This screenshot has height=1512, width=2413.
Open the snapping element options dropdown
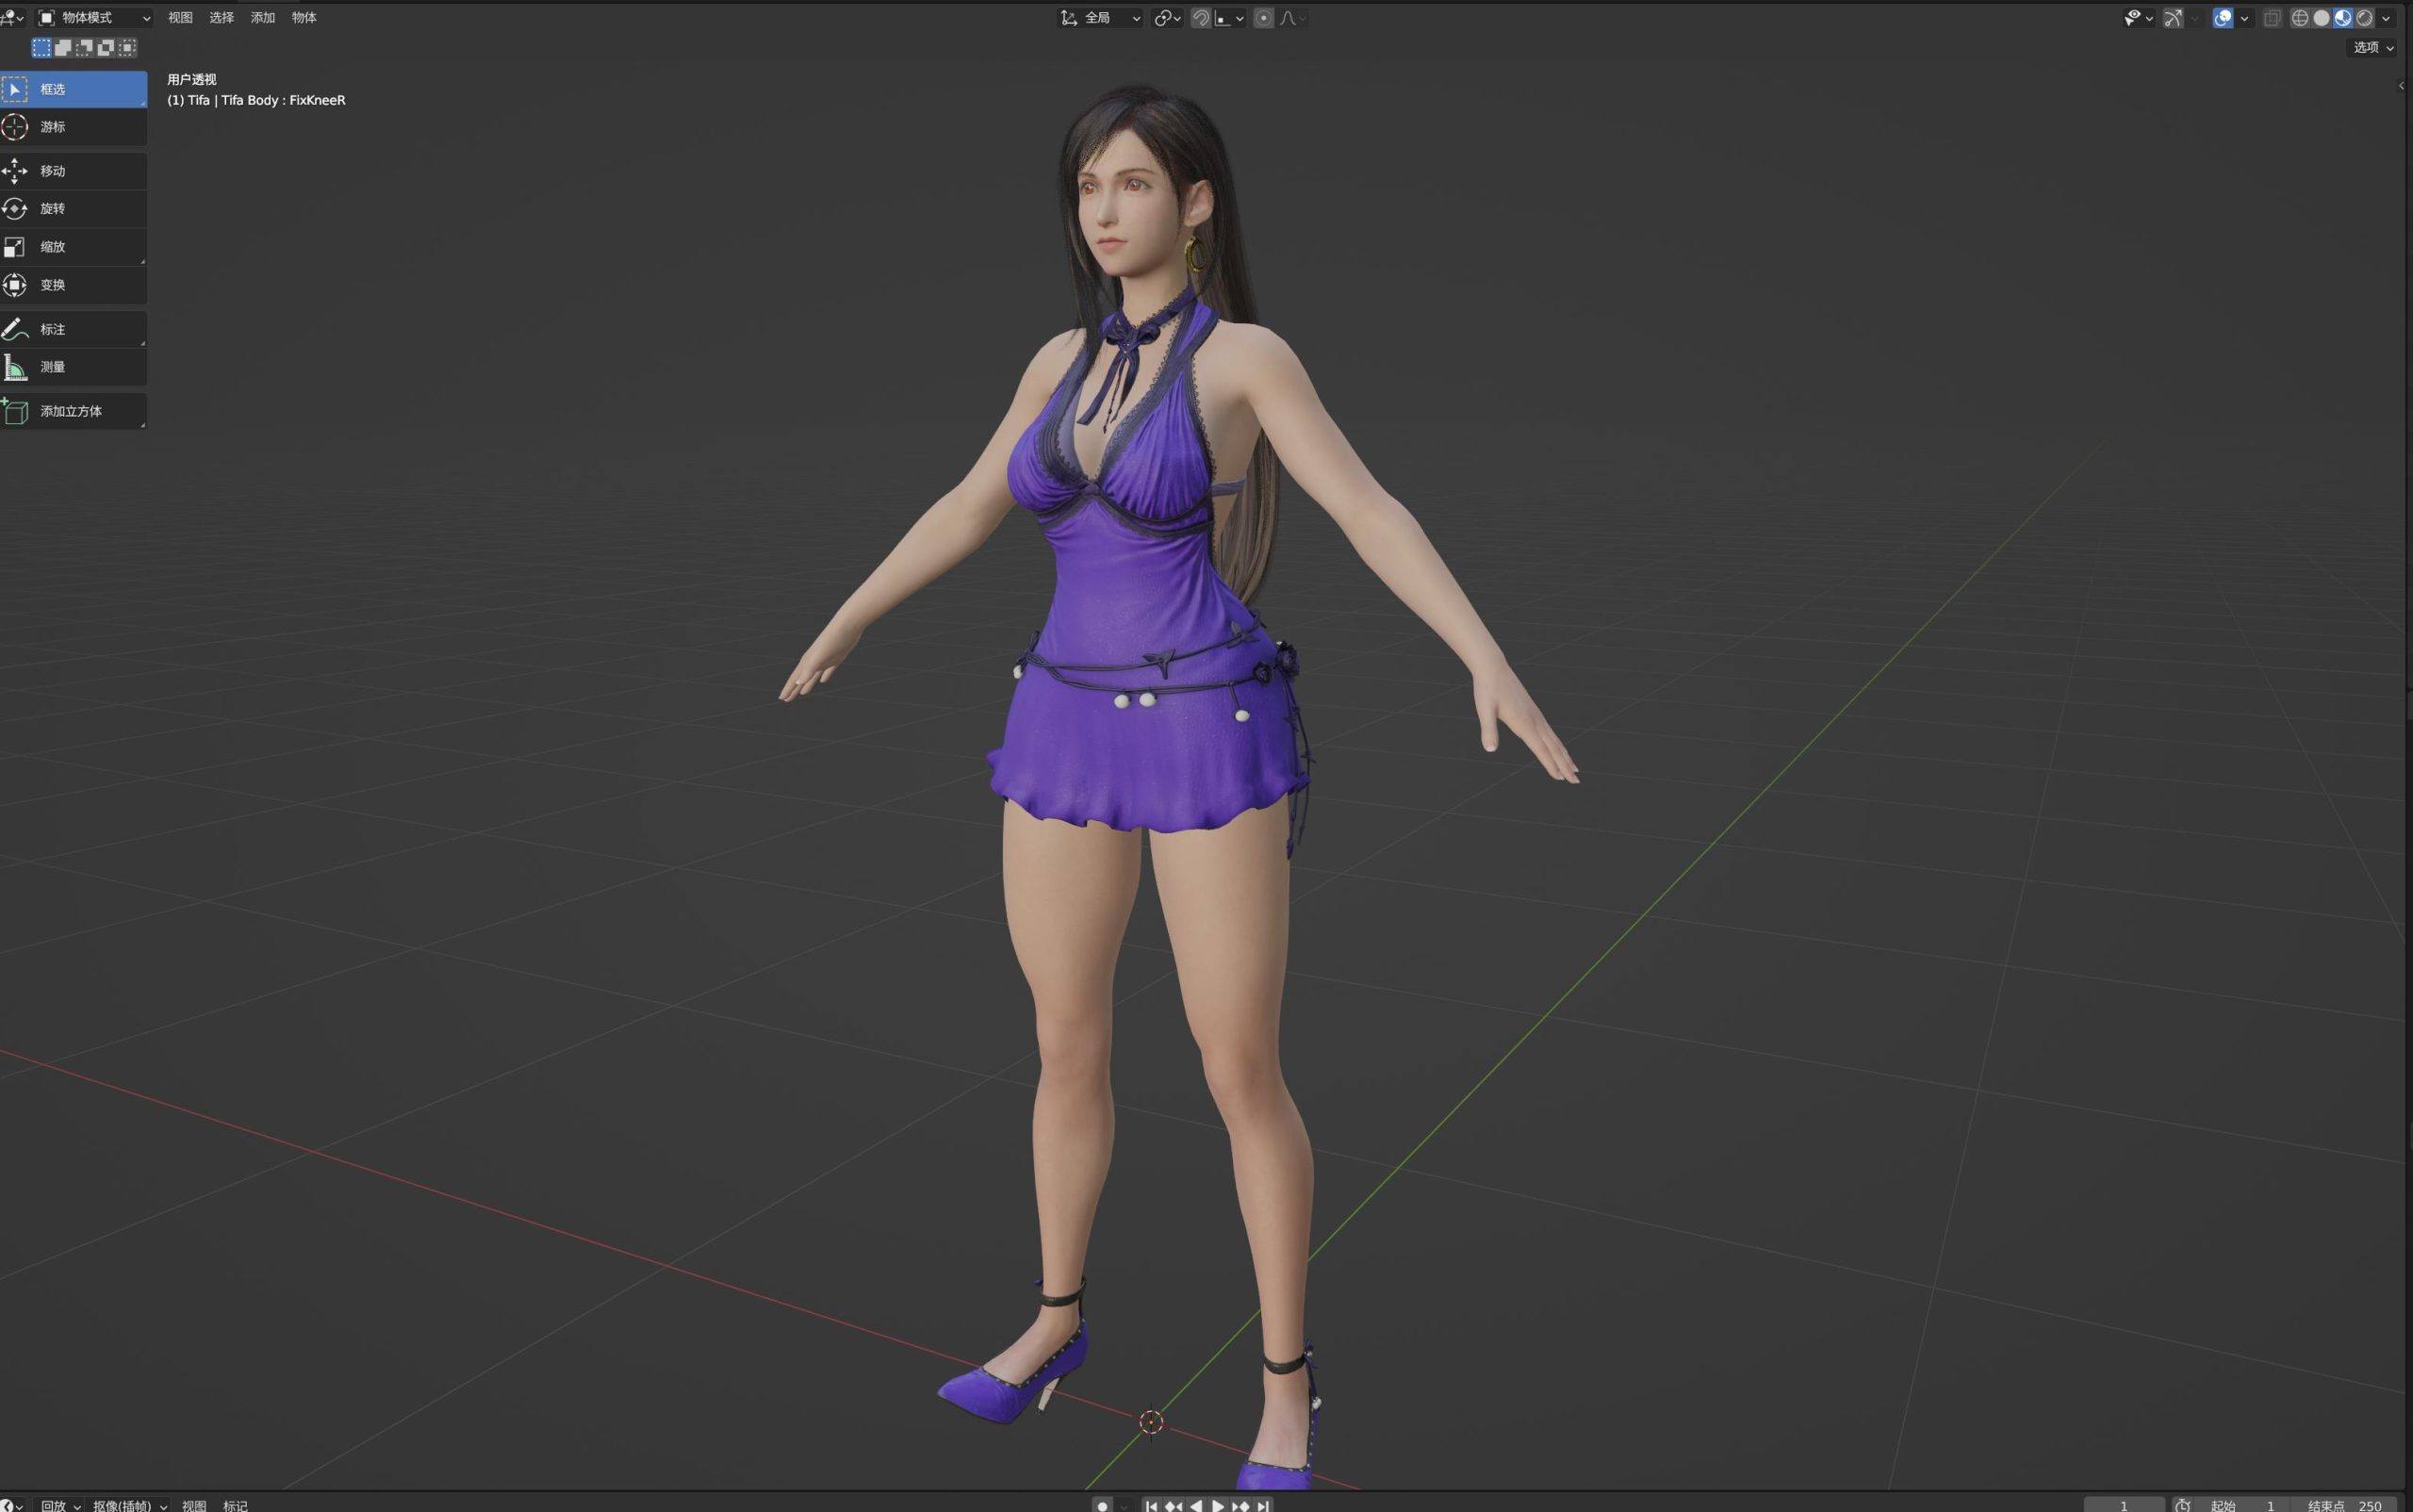(1230, 18)
